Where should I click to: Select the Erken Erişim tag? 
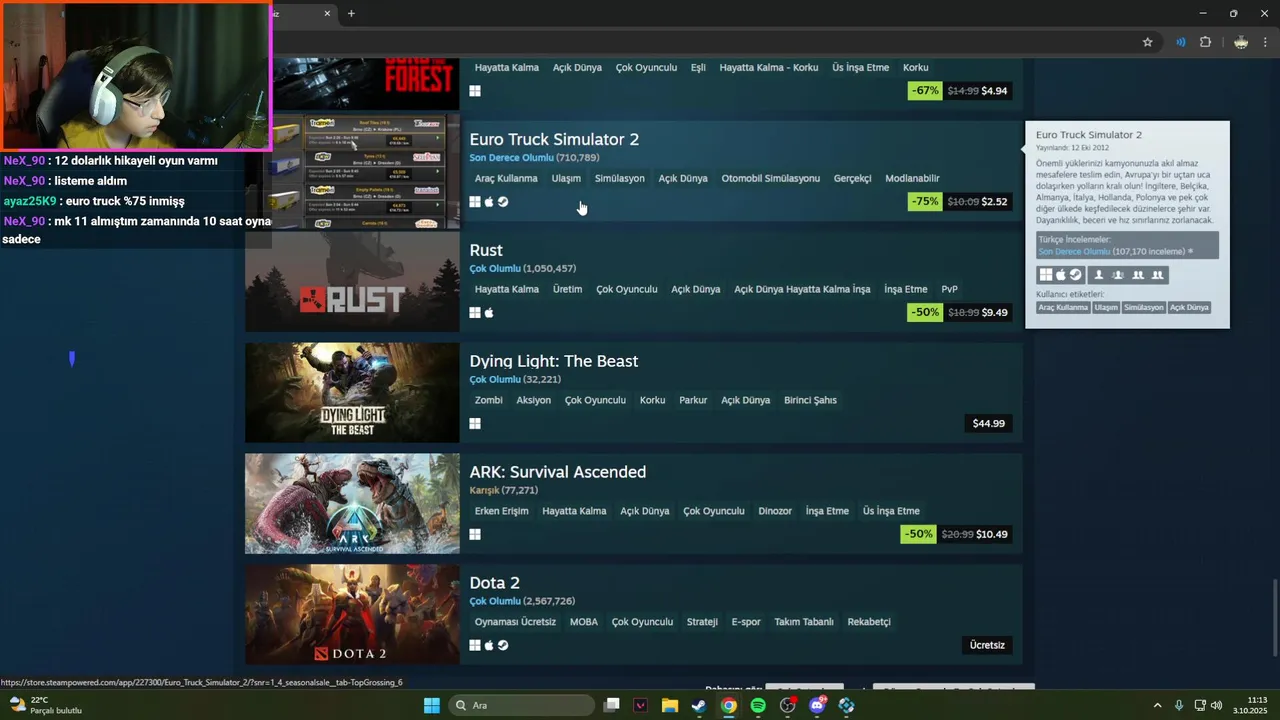click(501, 511)
